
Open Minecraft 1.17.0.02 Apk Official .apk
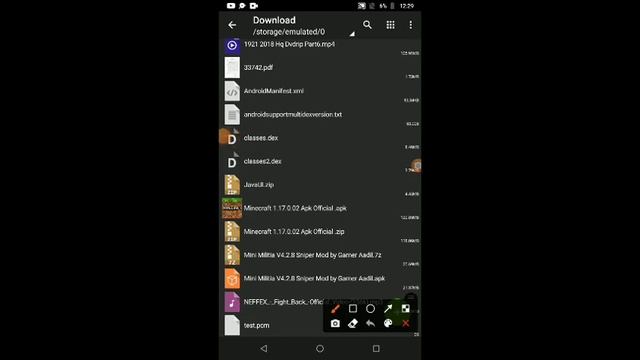pos(295,208)
